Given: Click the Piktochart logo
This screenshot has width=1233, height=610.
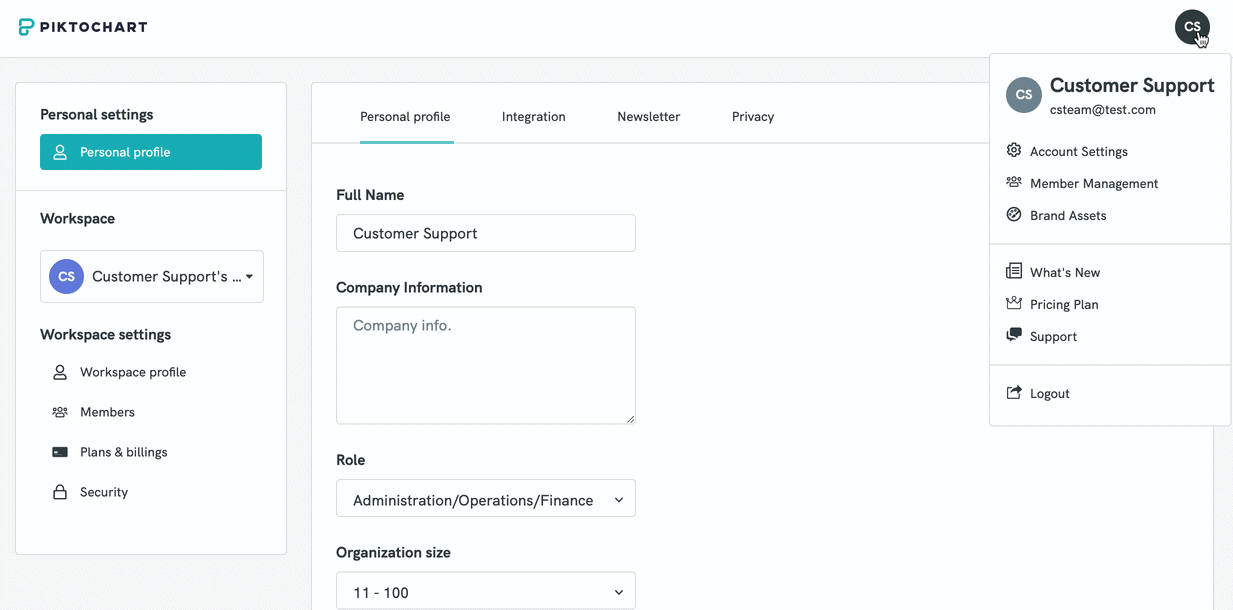Looking at the screenshot, I should click(83, 27).
